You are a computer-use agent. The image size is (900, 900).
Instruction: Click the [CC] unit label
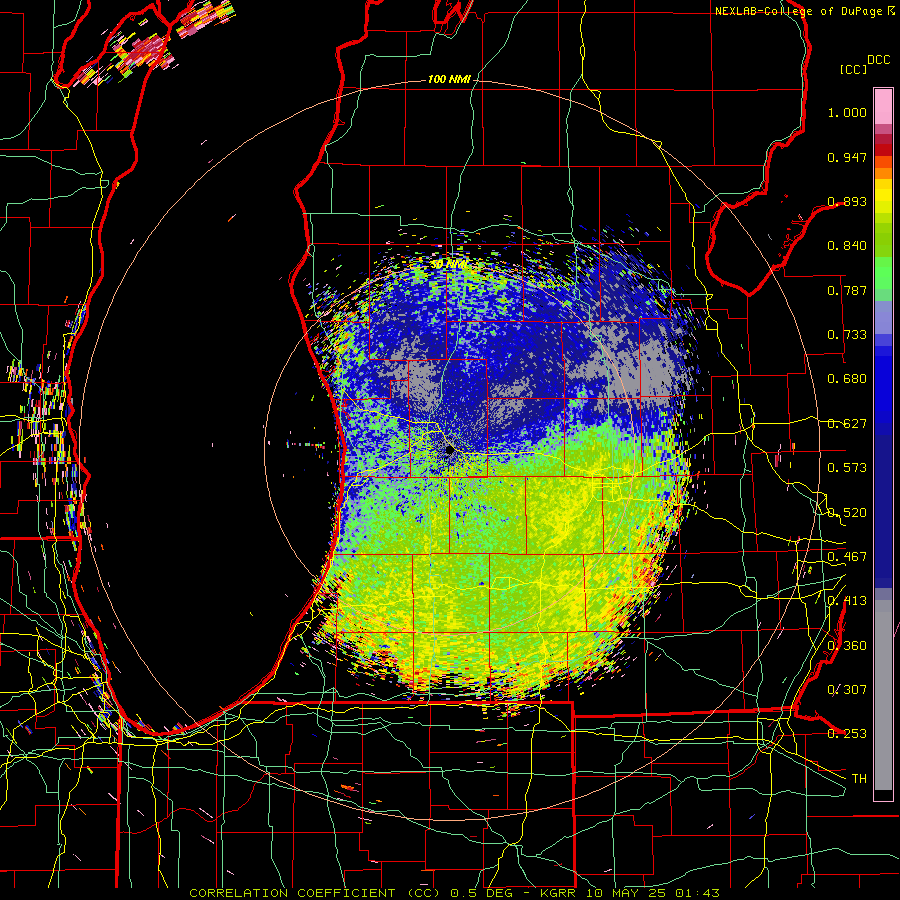point(854,69)
